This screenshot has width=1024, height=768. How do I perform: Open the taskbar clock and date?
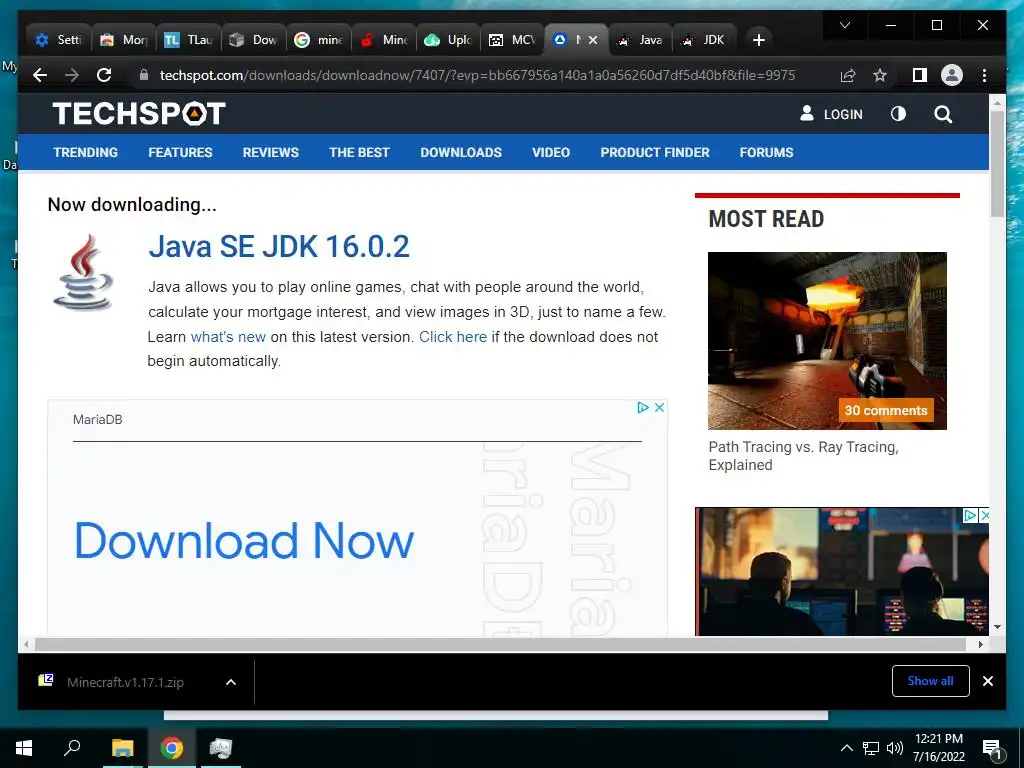click(938, 748)
